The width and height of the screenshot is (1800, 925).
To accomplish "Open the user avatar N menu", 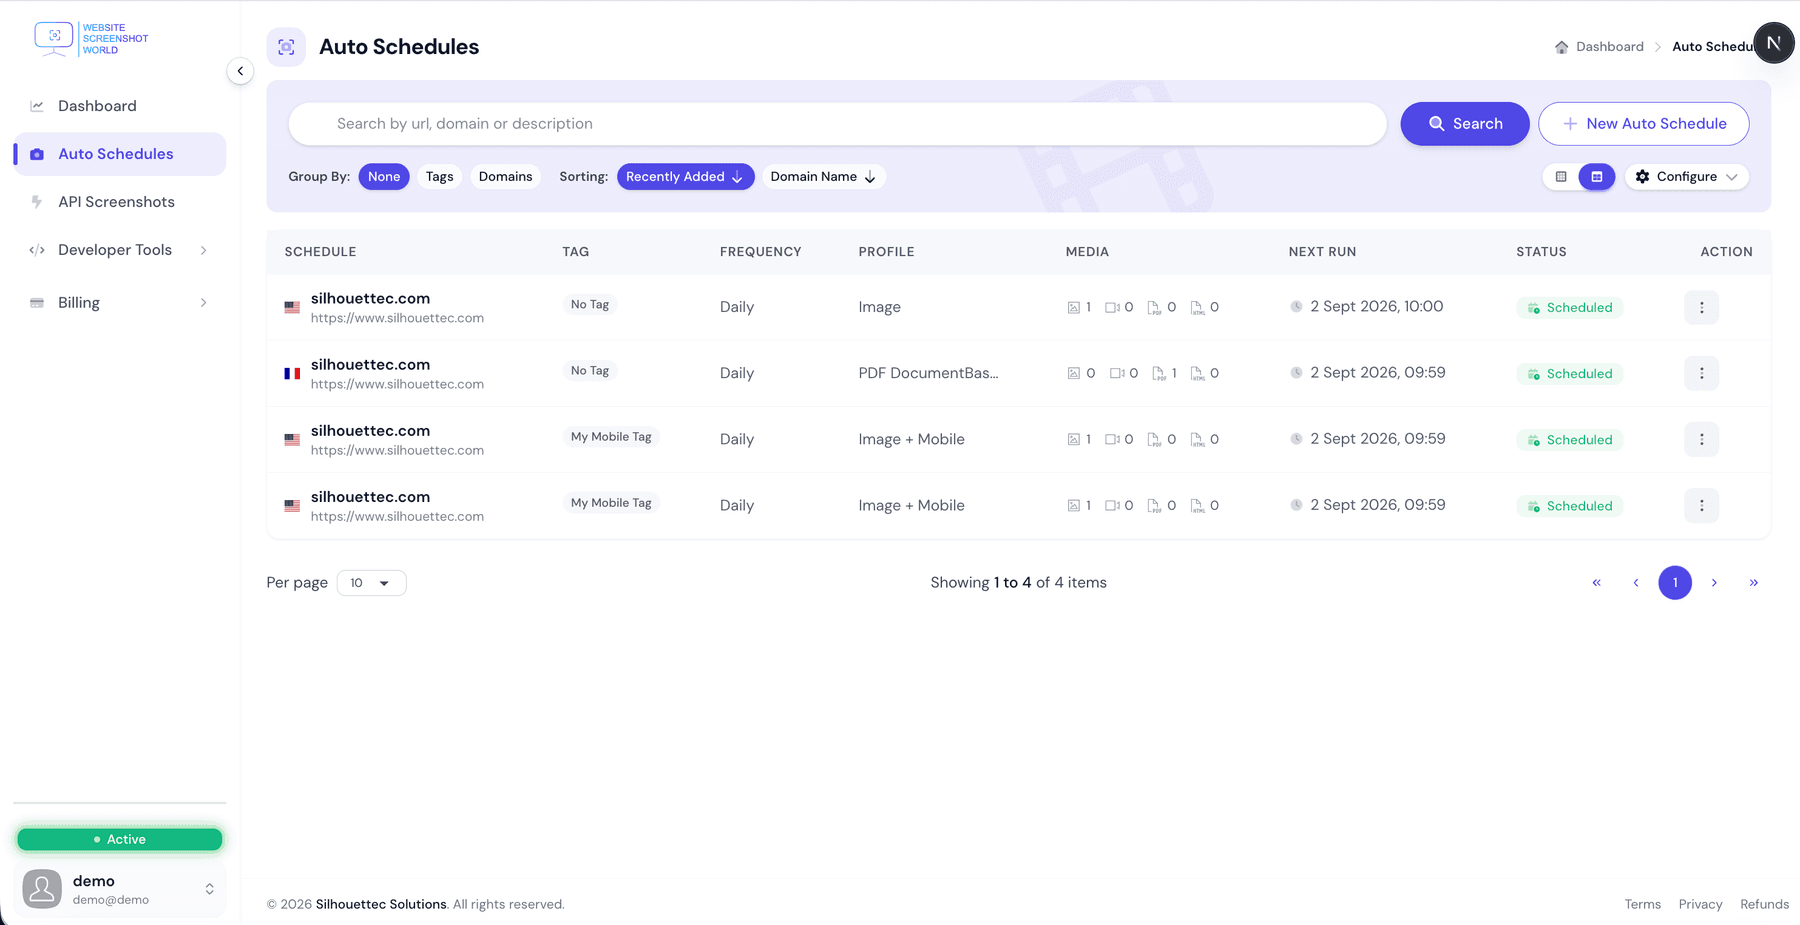I will point(1773,43).
